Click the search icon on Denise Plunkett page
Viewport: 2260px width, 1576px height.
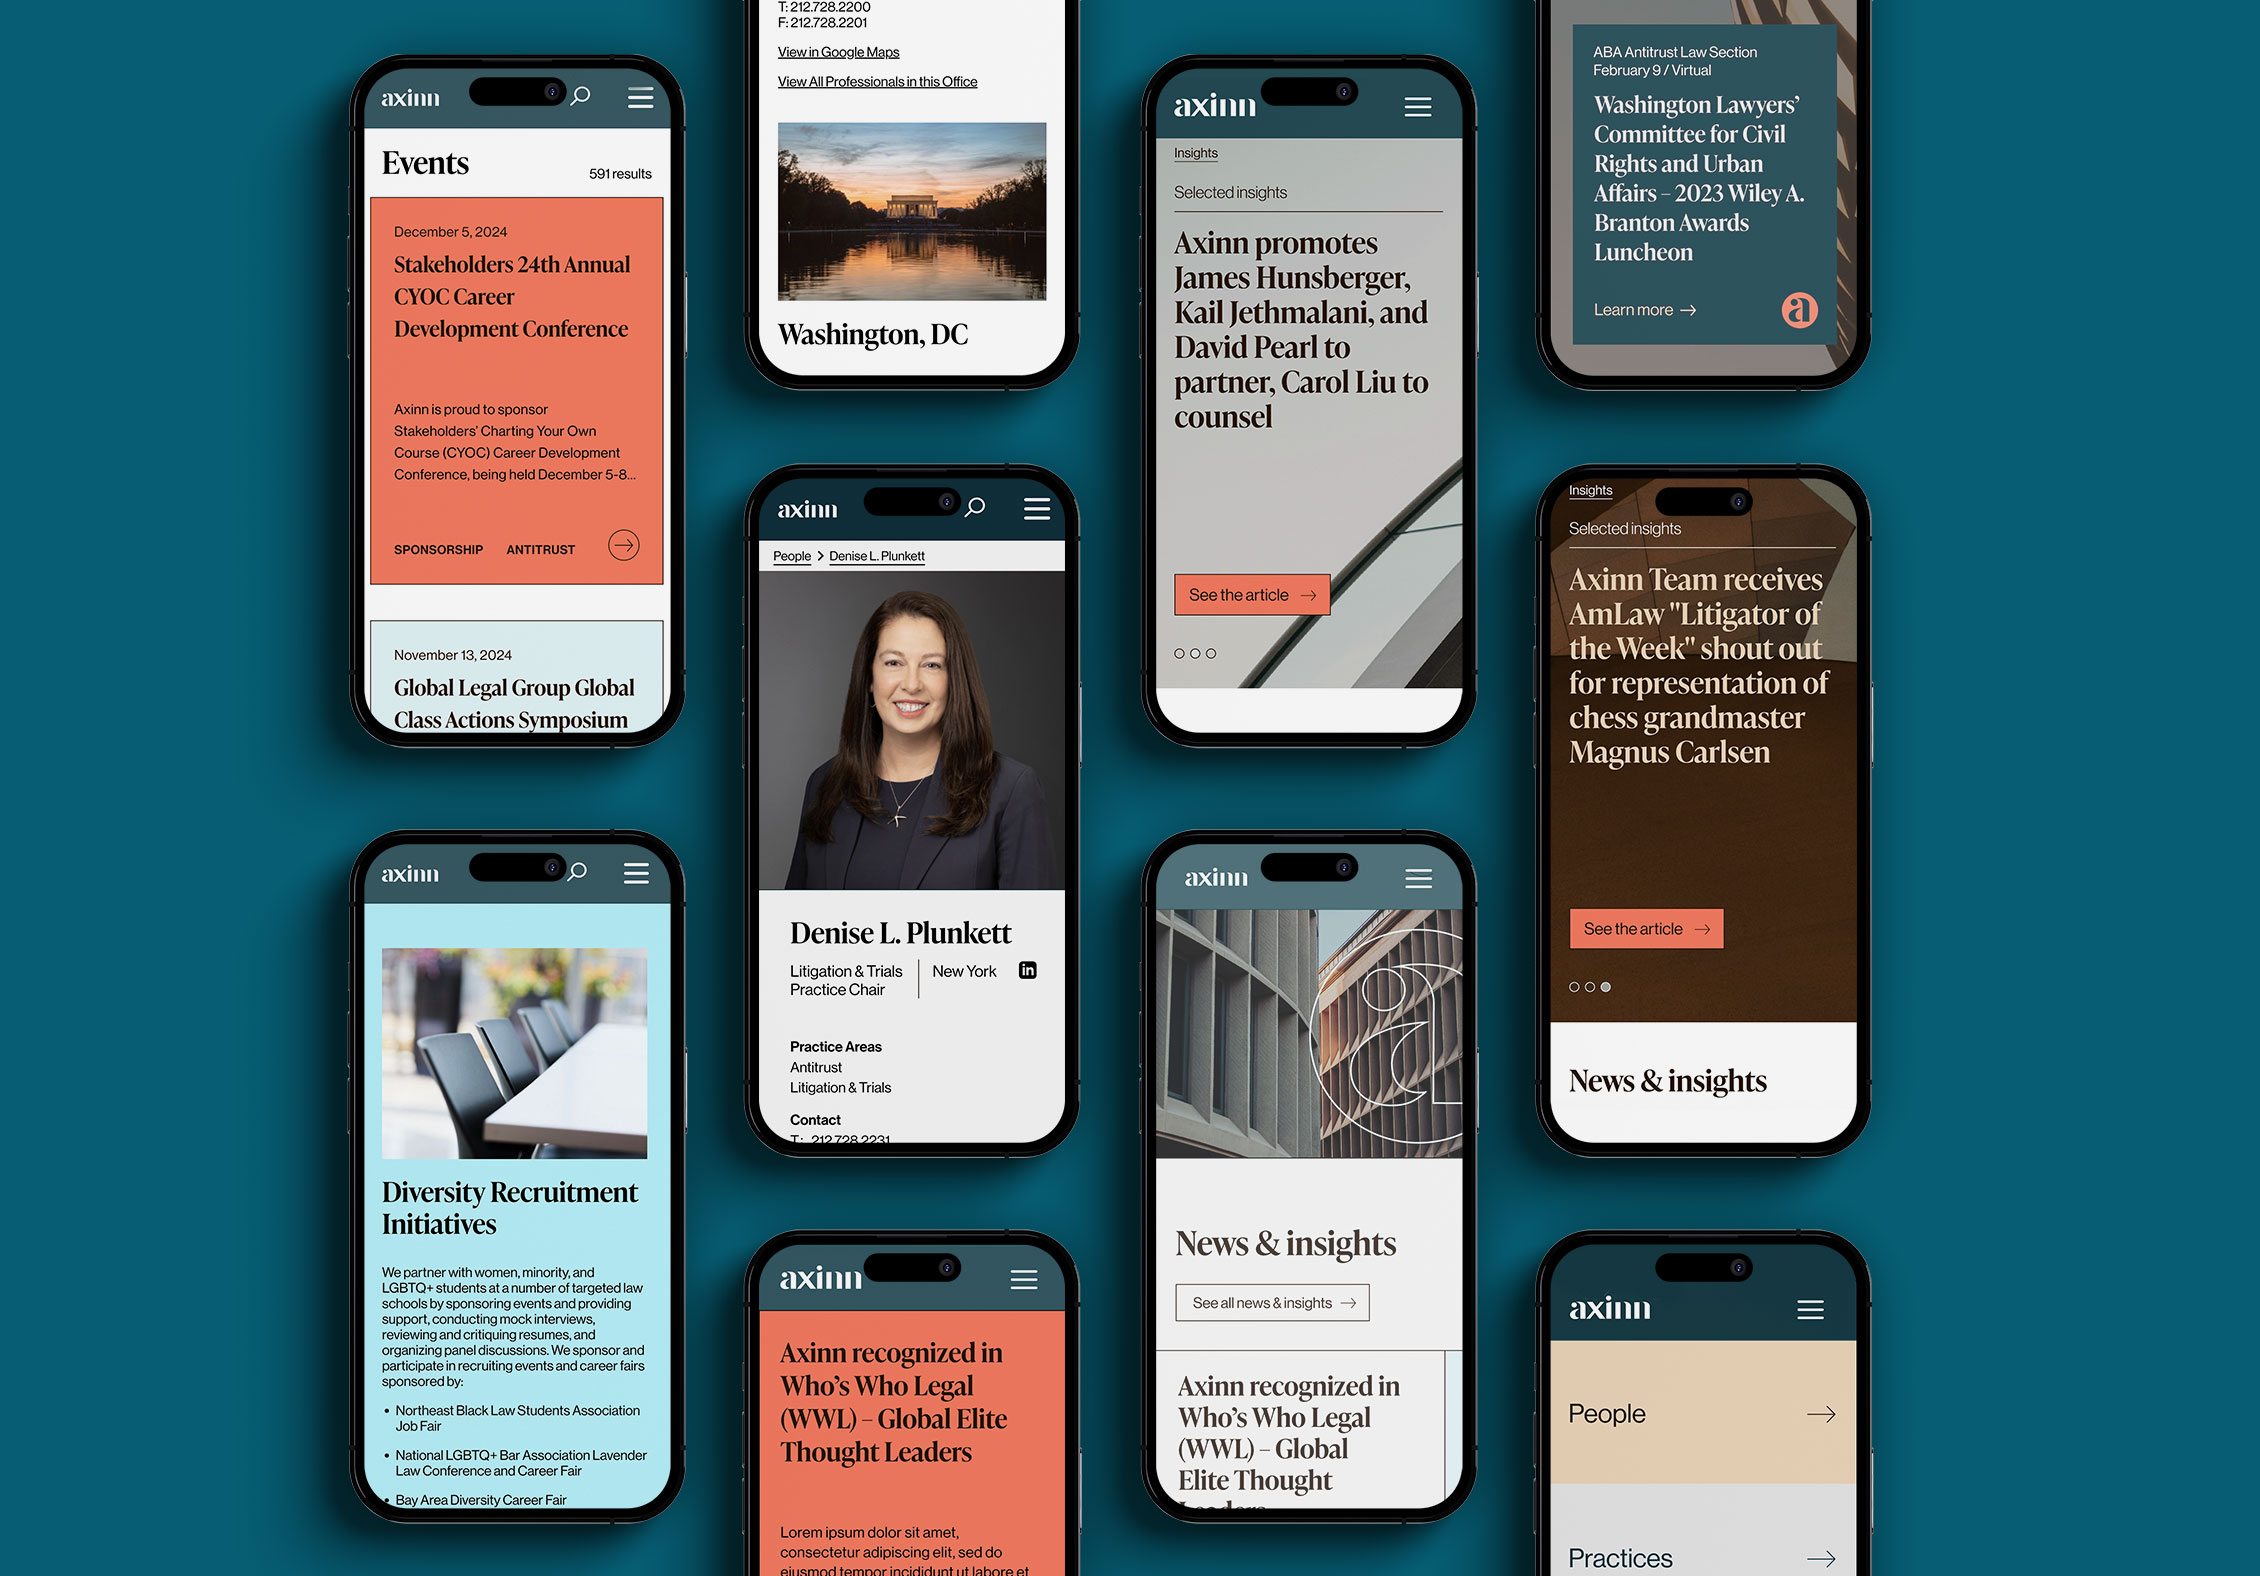click(975, 508)
